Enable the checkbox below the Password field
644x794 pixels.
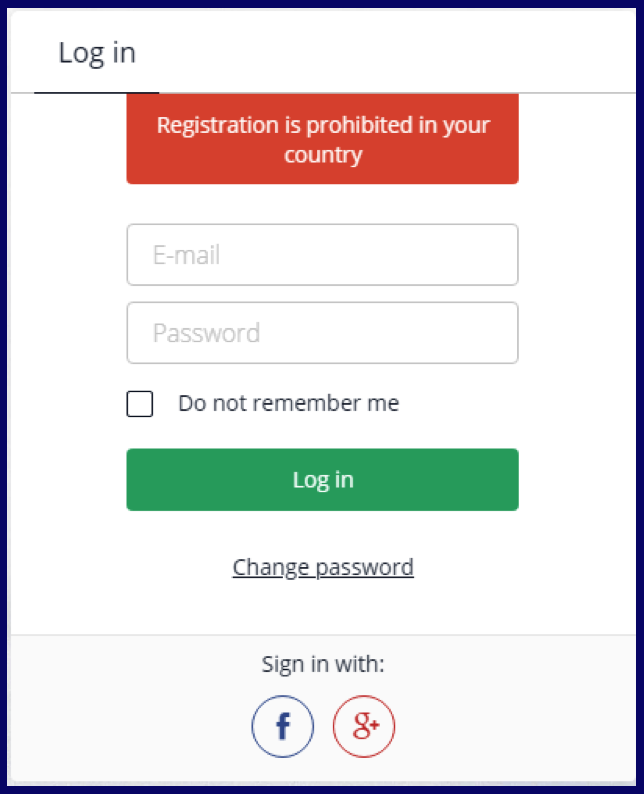coord(140,404)
